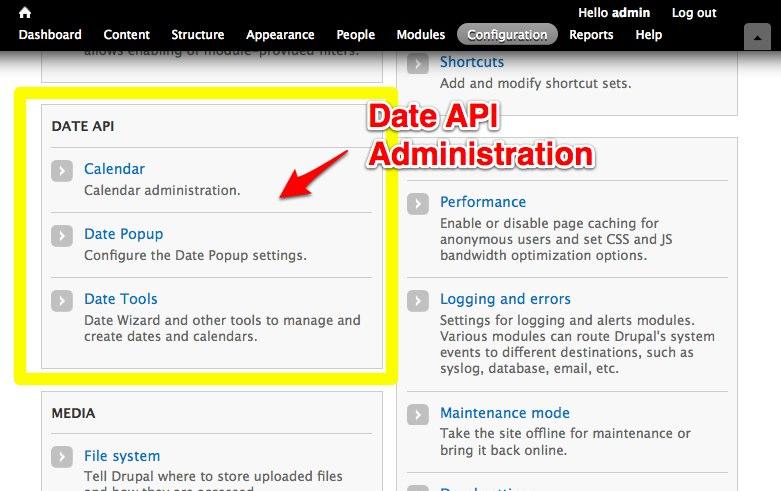Click the arrow icon beside Calendar
Image resolution: width=781 pixels, height=491 pixels.
(x=62, y=171)
